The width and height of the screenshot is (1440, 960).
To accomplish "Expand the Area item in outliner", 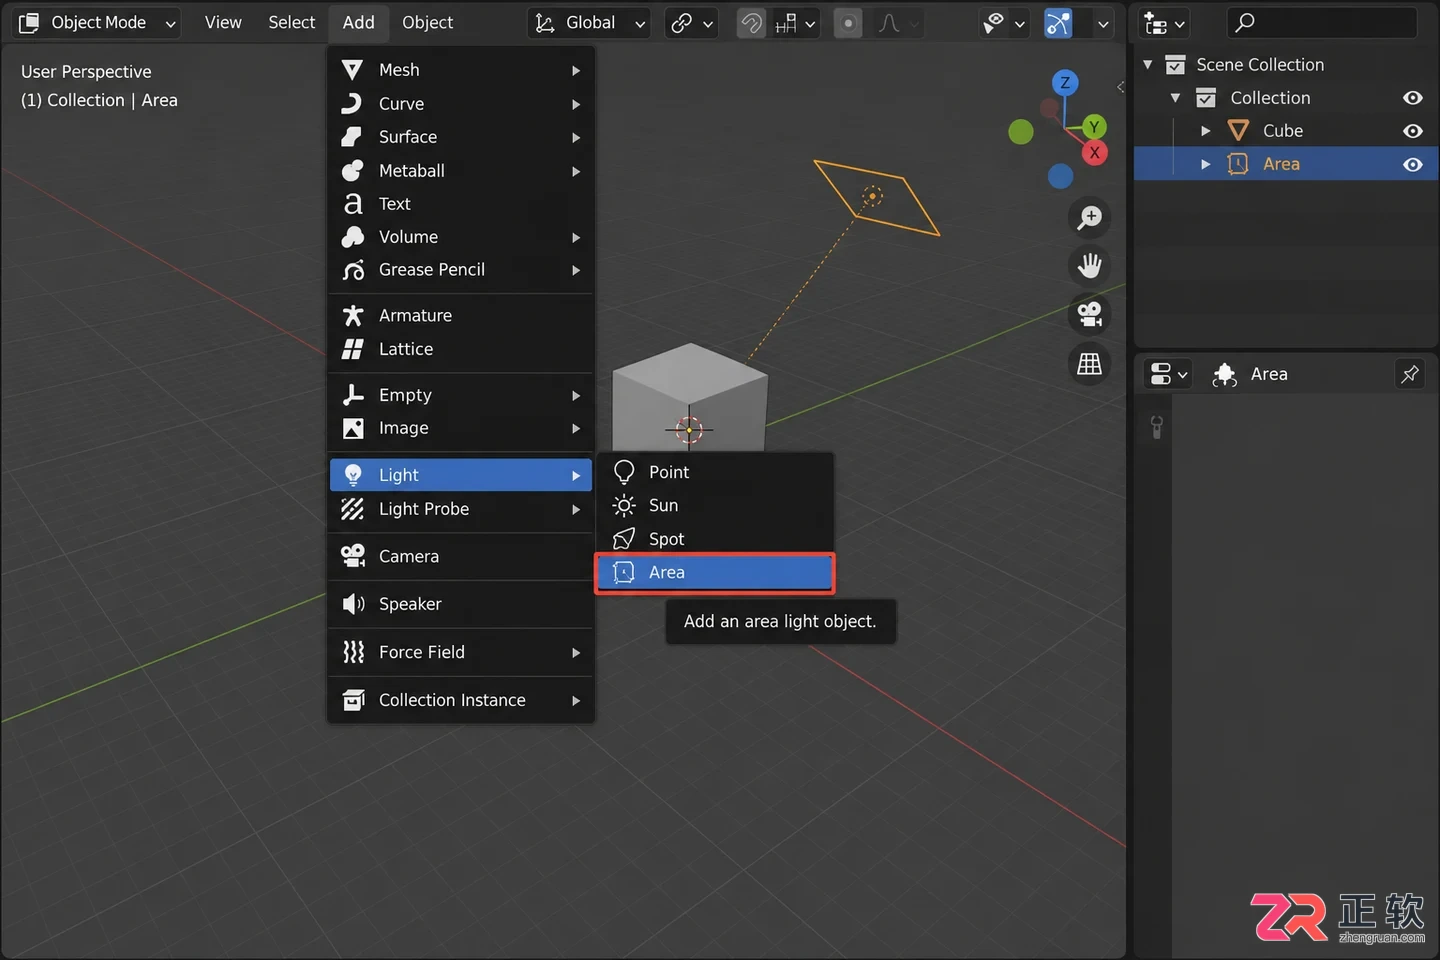I will click(x=1206, y=164).
